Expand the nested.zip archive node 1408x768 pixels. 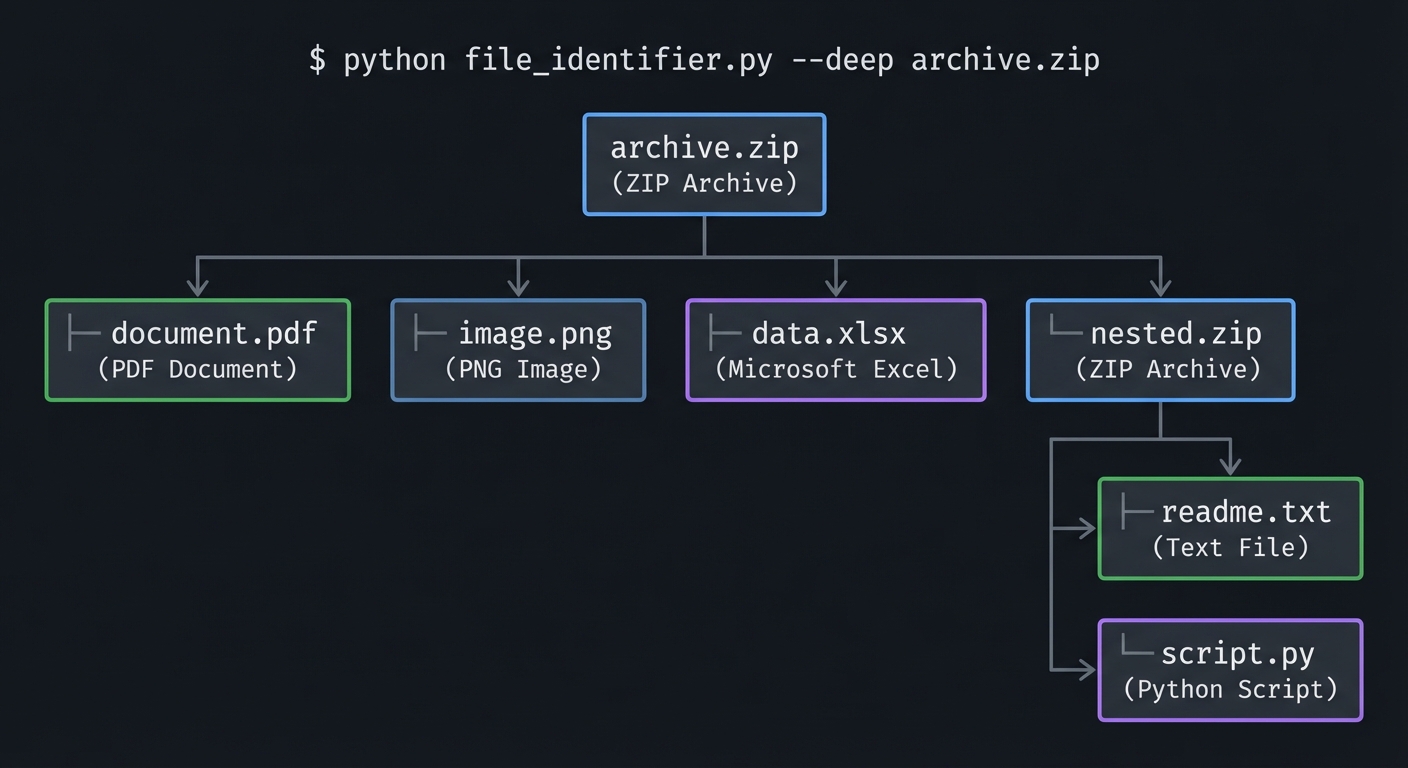(1160, 350)
